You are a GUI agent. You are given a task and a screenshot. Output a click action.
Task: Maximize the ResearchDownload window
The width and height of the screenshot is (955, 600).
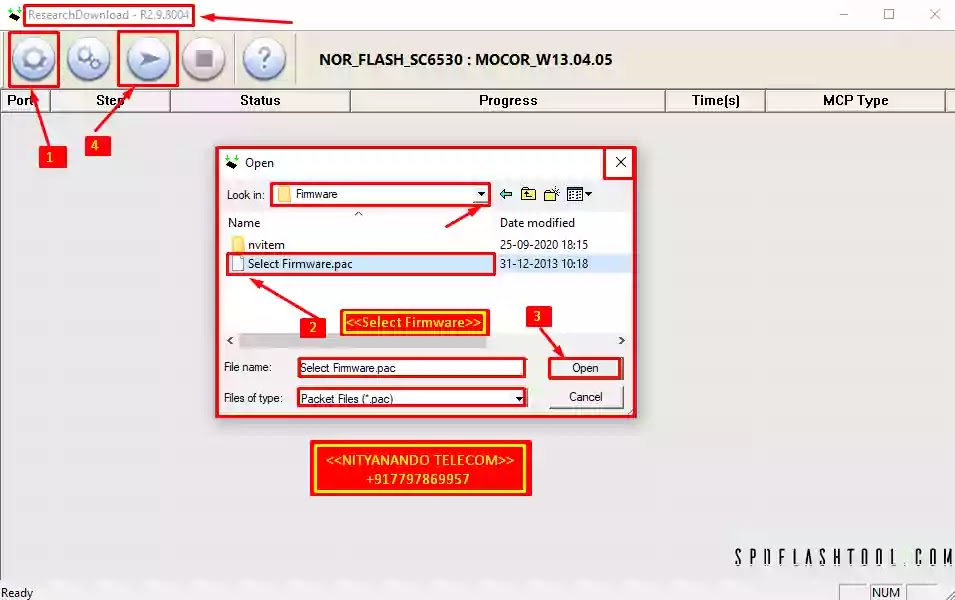tap(889, 14)
